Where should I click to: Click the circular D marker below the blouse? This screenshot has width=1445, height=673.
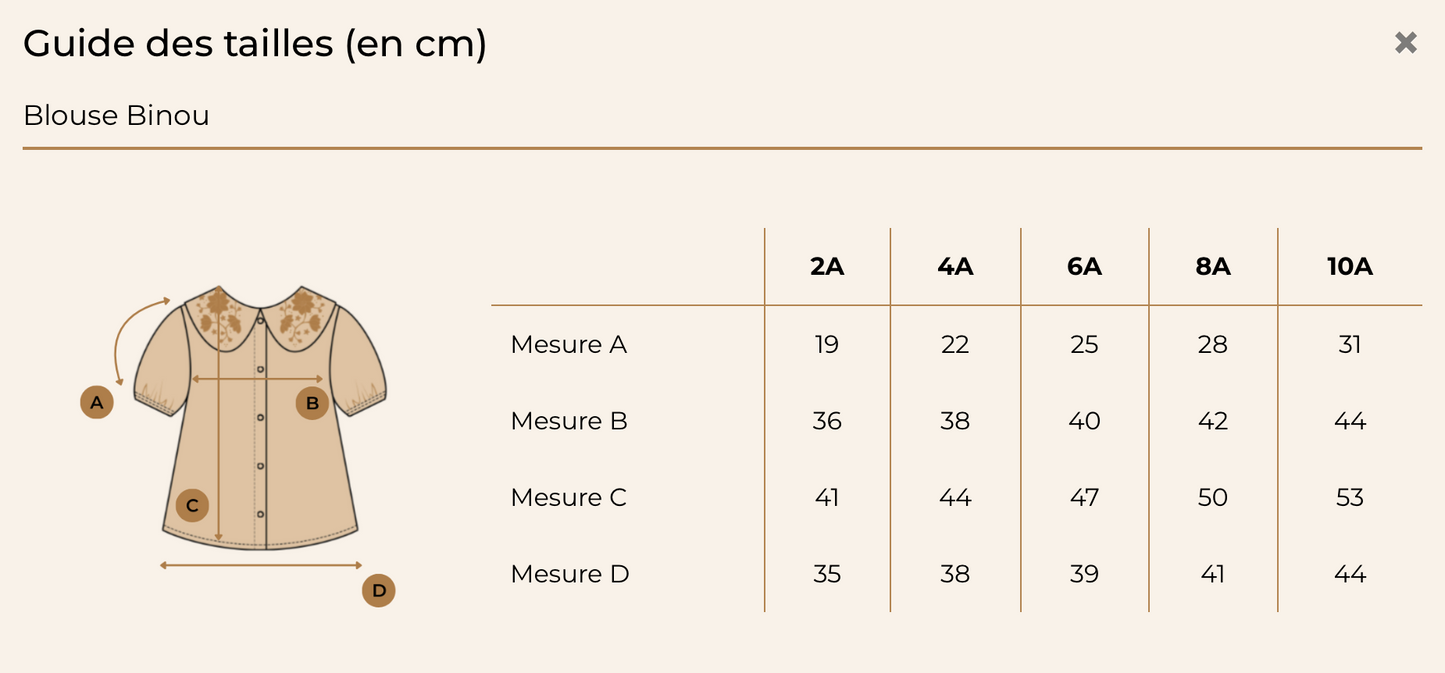[379, 591]
